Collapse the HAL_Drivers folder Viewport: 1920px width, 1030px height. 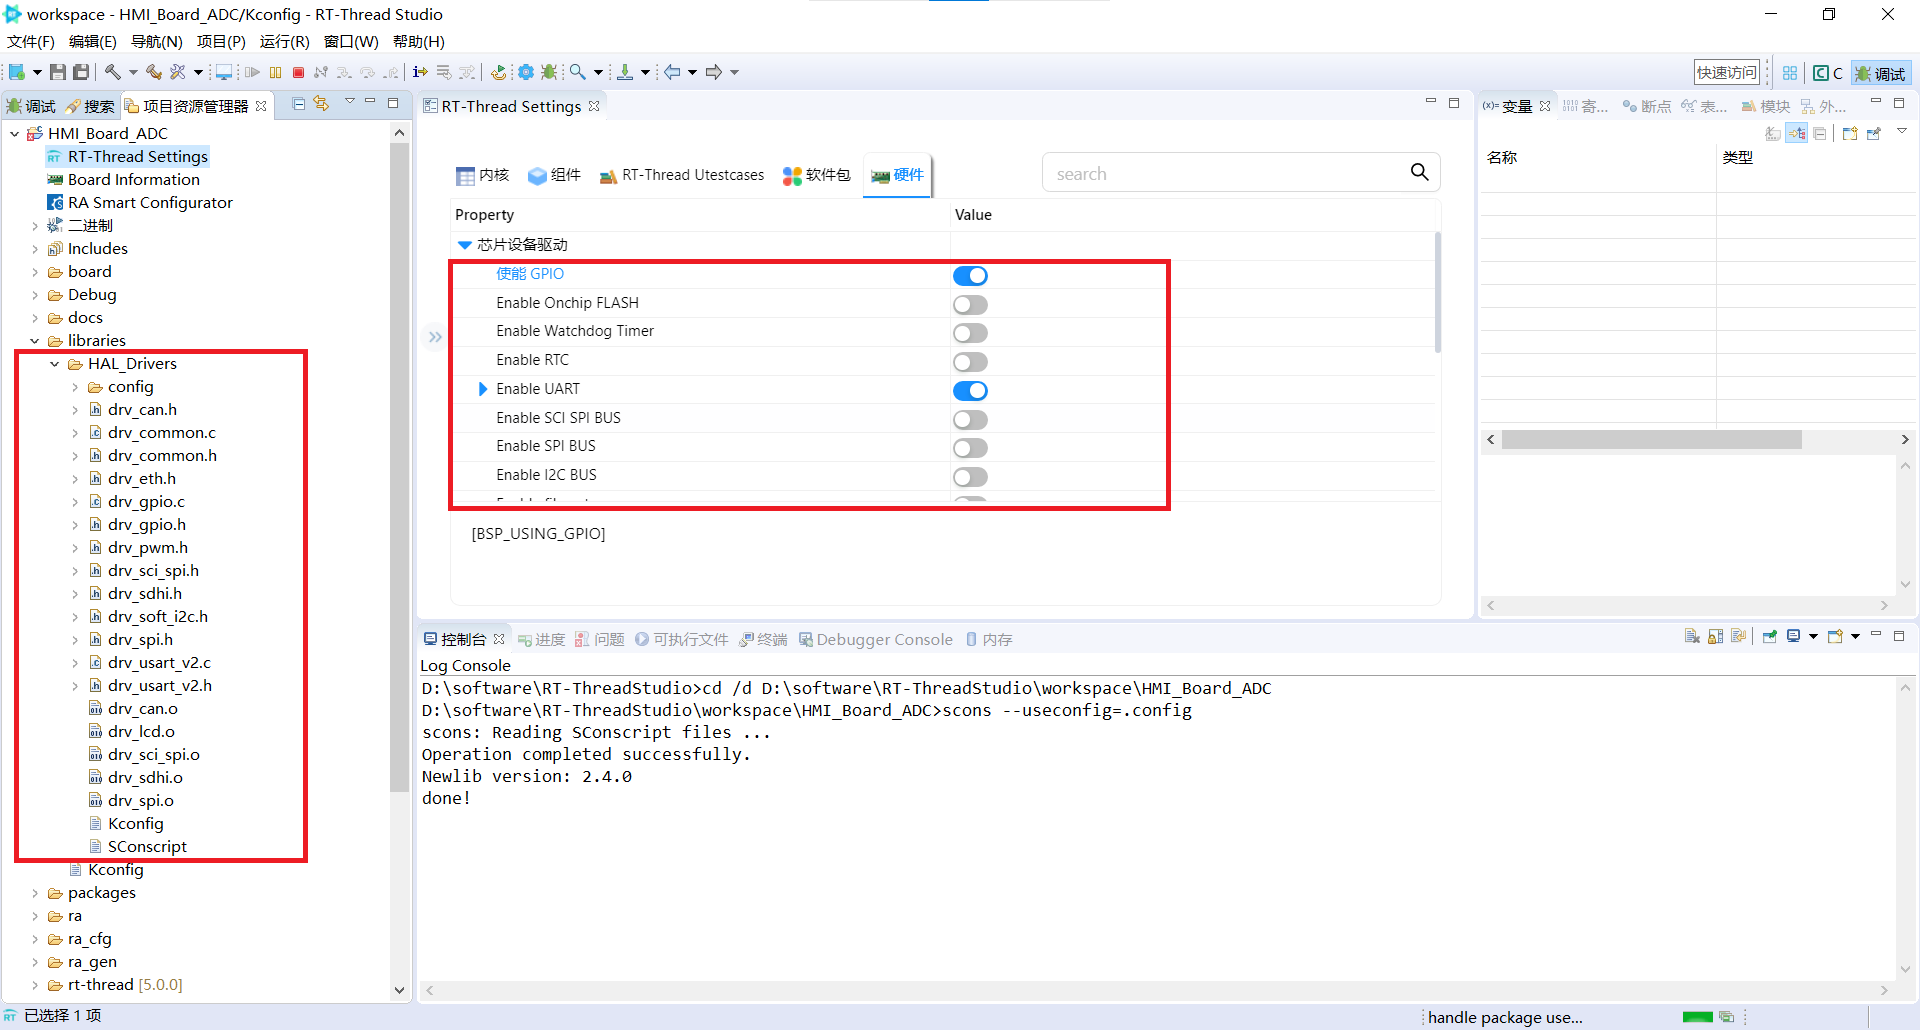pos(55,364)
